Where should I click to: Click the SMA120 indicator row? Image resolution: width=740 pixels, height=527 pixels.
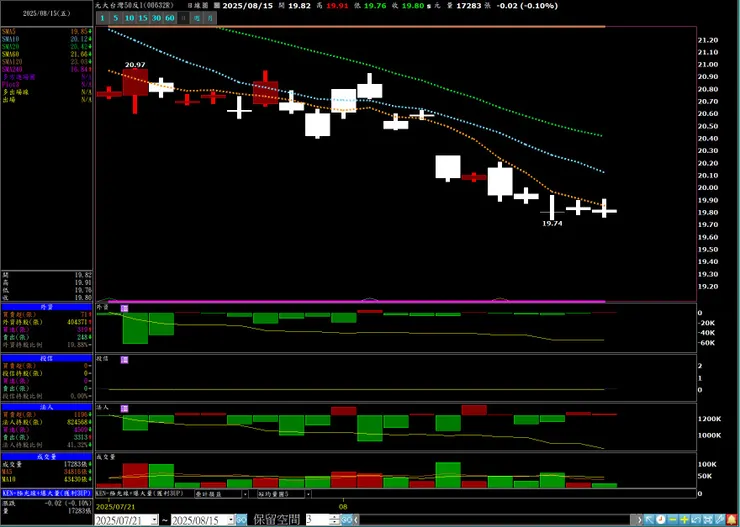[x=47, y=62]
